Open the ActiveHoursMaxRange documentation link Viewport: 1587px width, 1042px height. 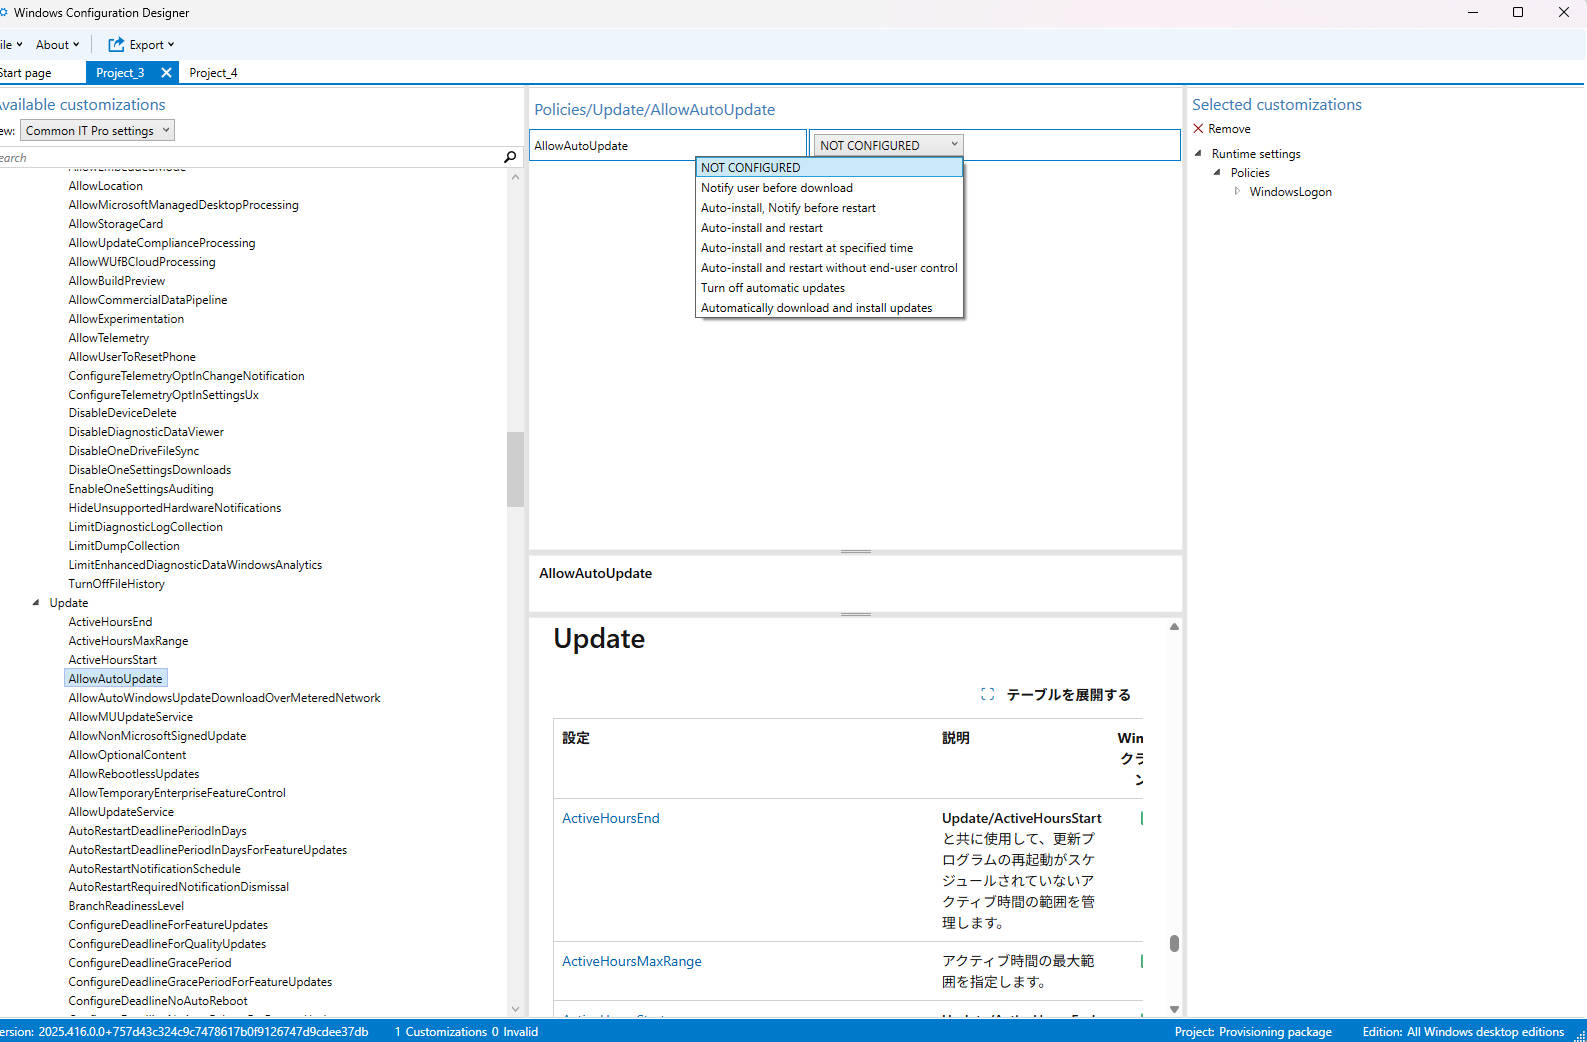tap(631, 961)
